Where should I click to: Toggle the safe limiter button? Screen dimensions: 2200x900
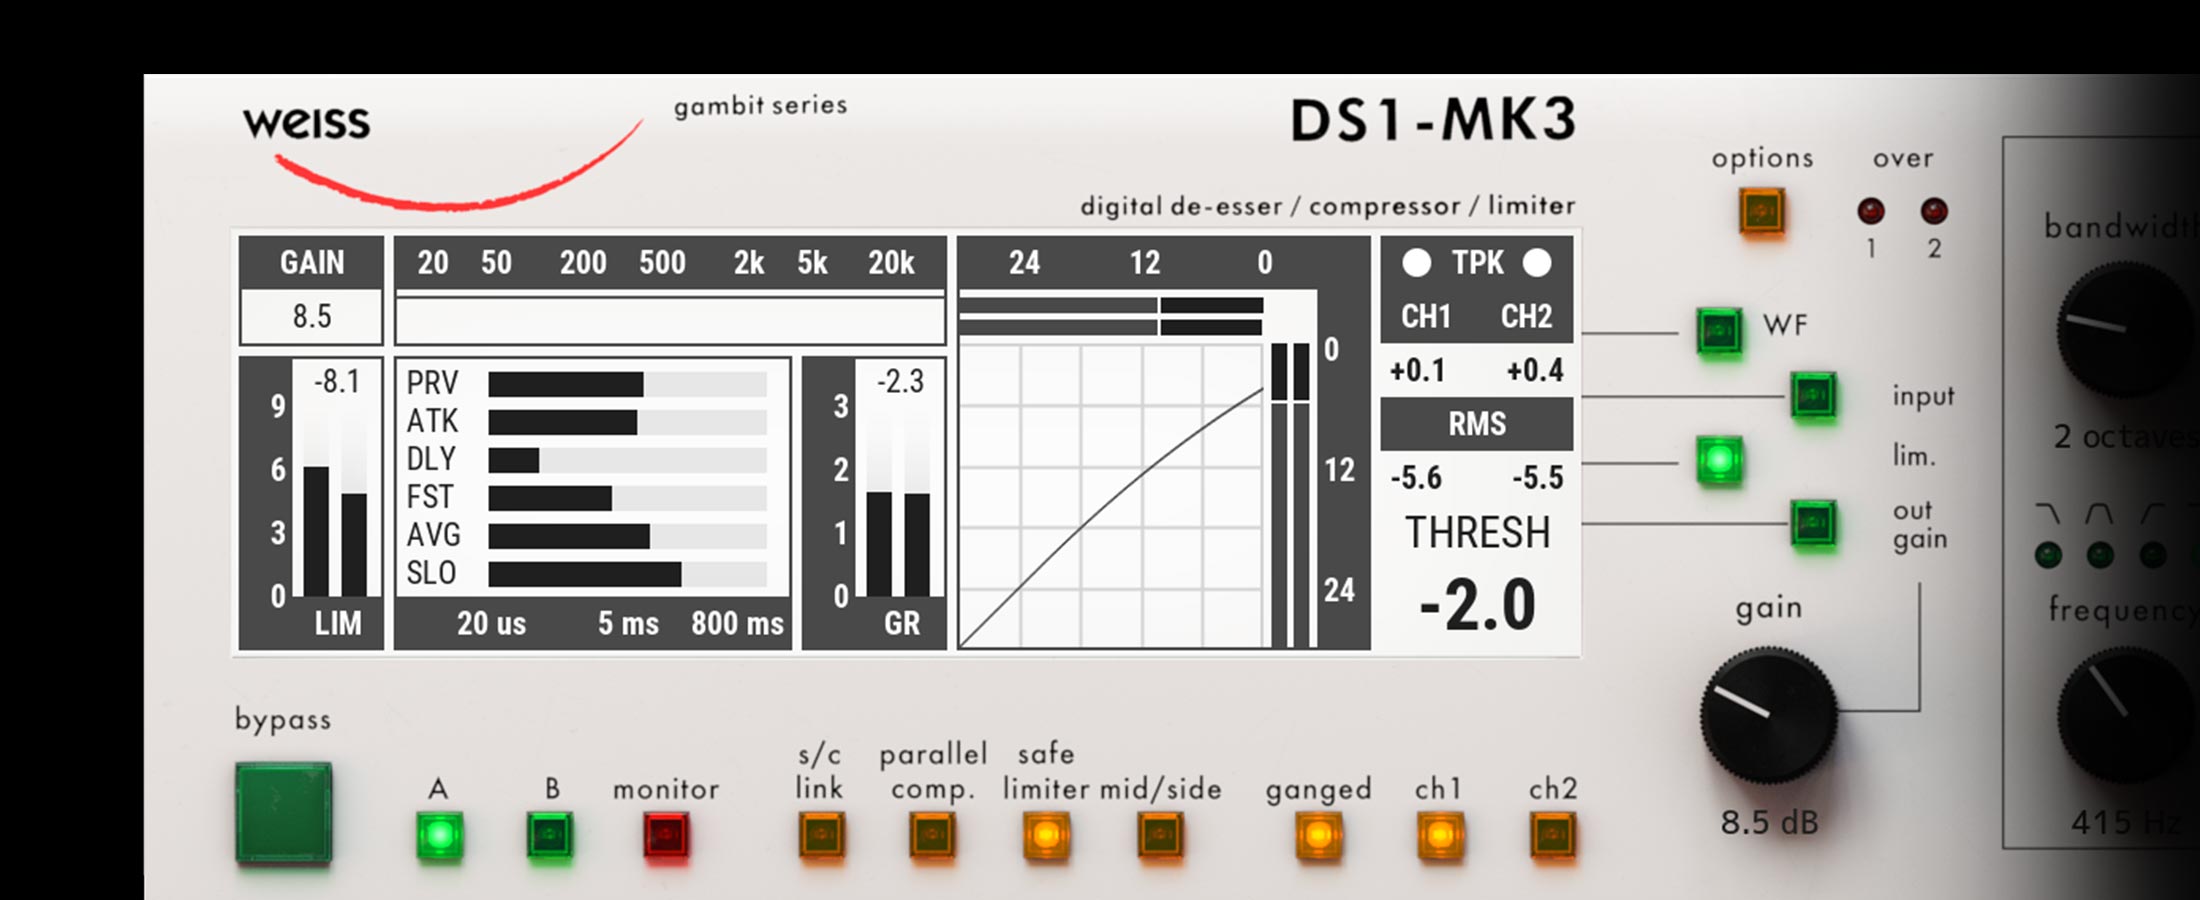(1046, 836)
